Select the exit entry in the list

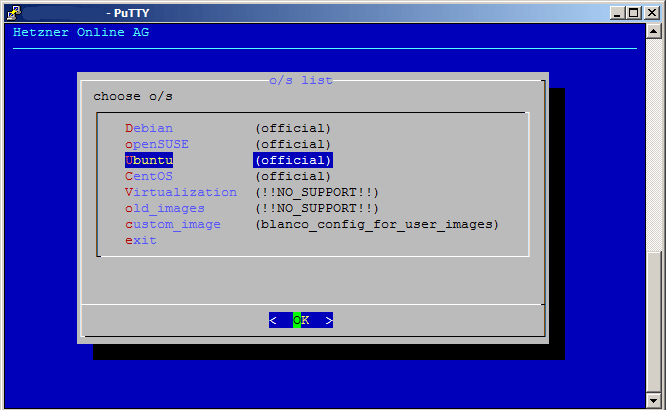pos(141,240)
